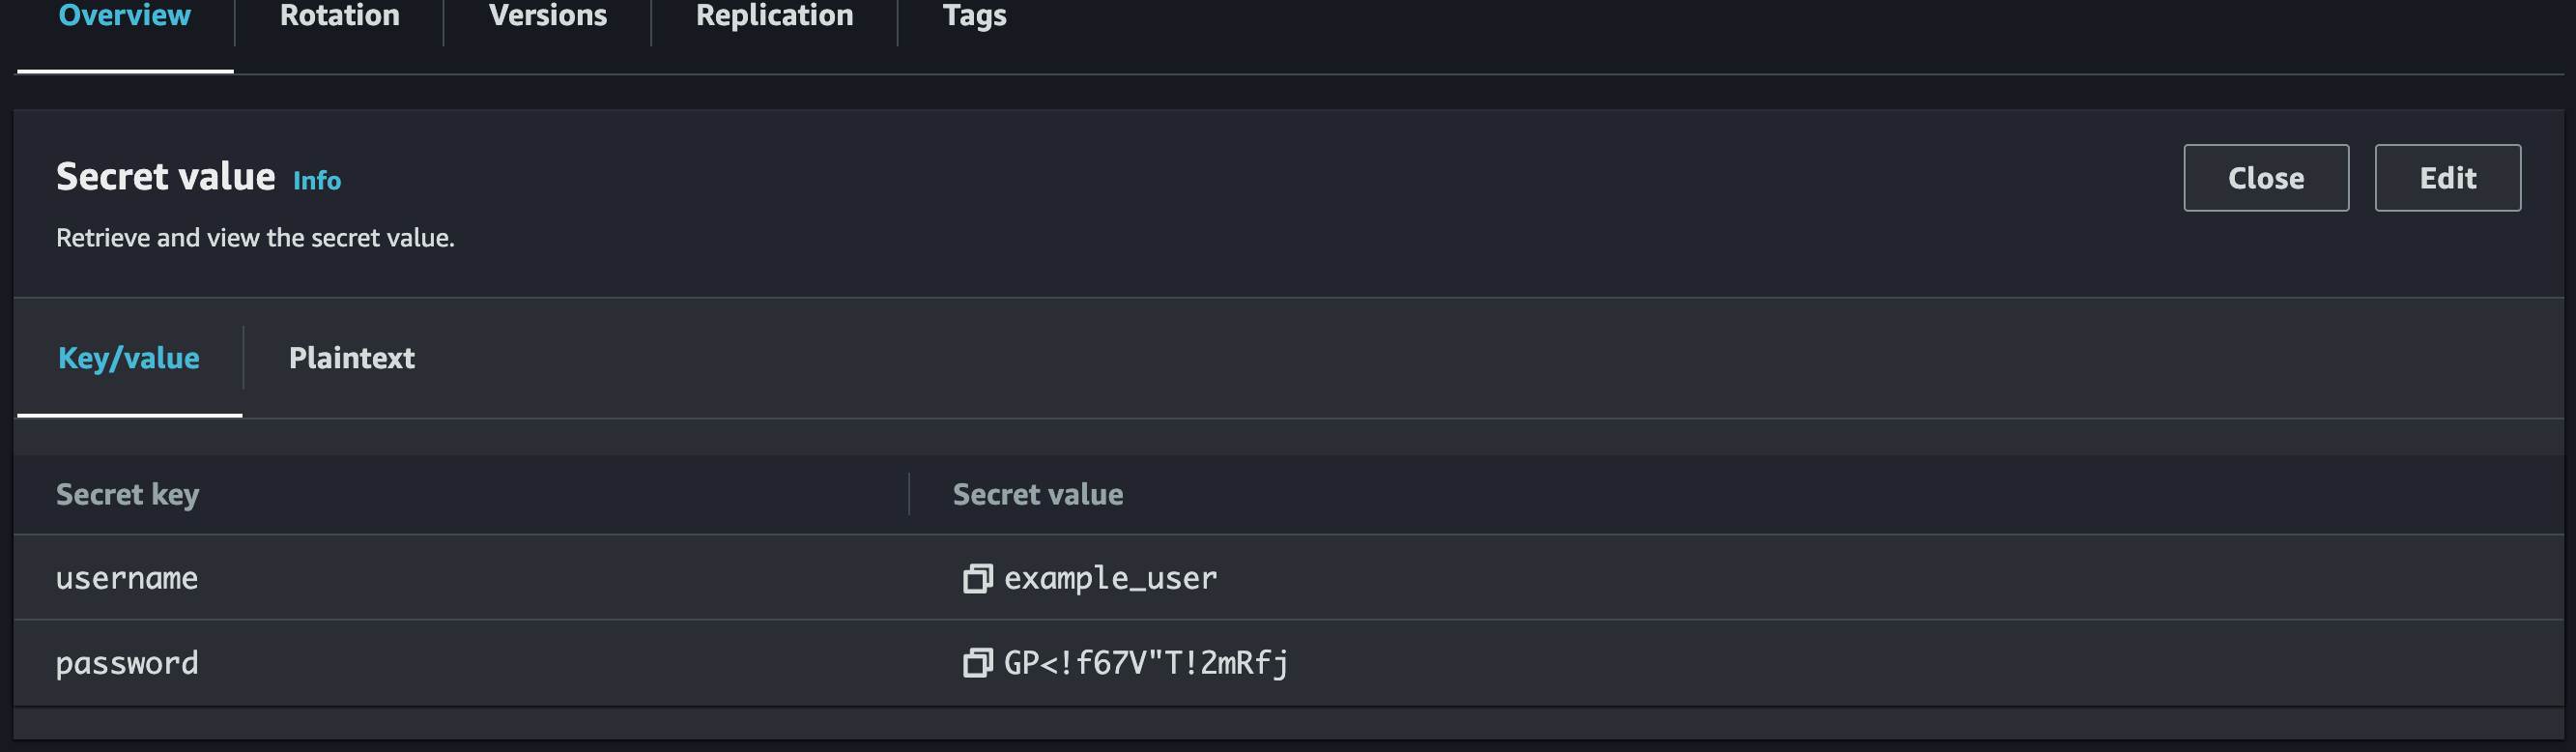Switch to the Plaintext view
2576x752 pixels.
(x=352, y=358)
